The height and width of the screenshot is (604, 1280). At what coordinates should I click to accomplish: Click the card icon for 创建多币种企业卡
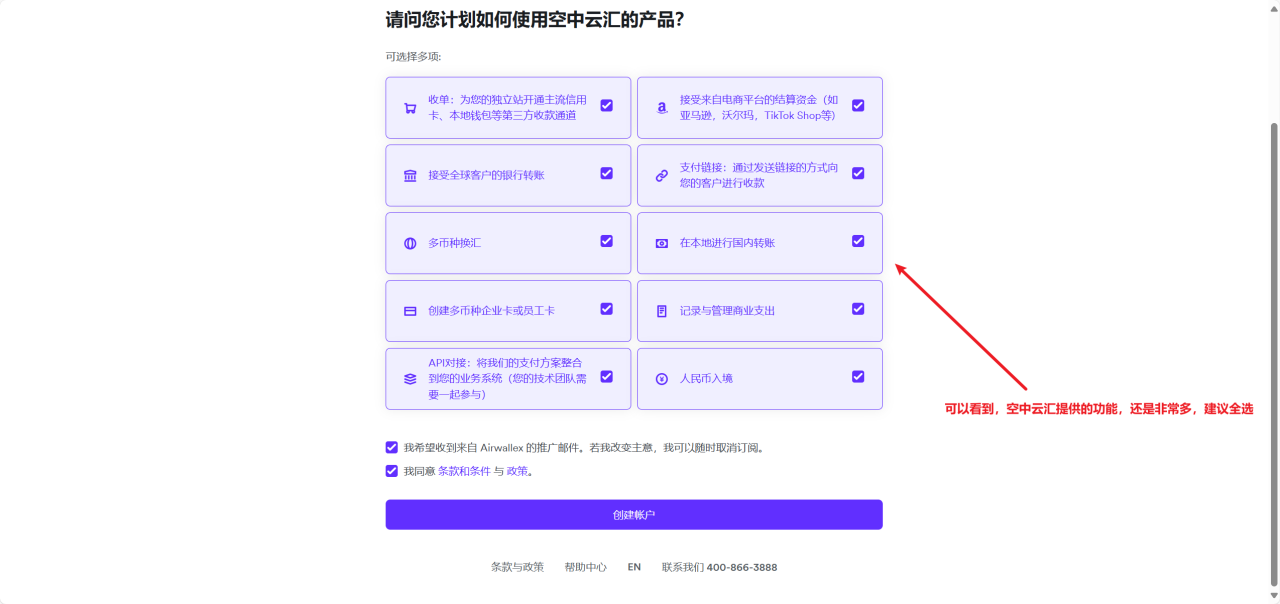point(410,311)
